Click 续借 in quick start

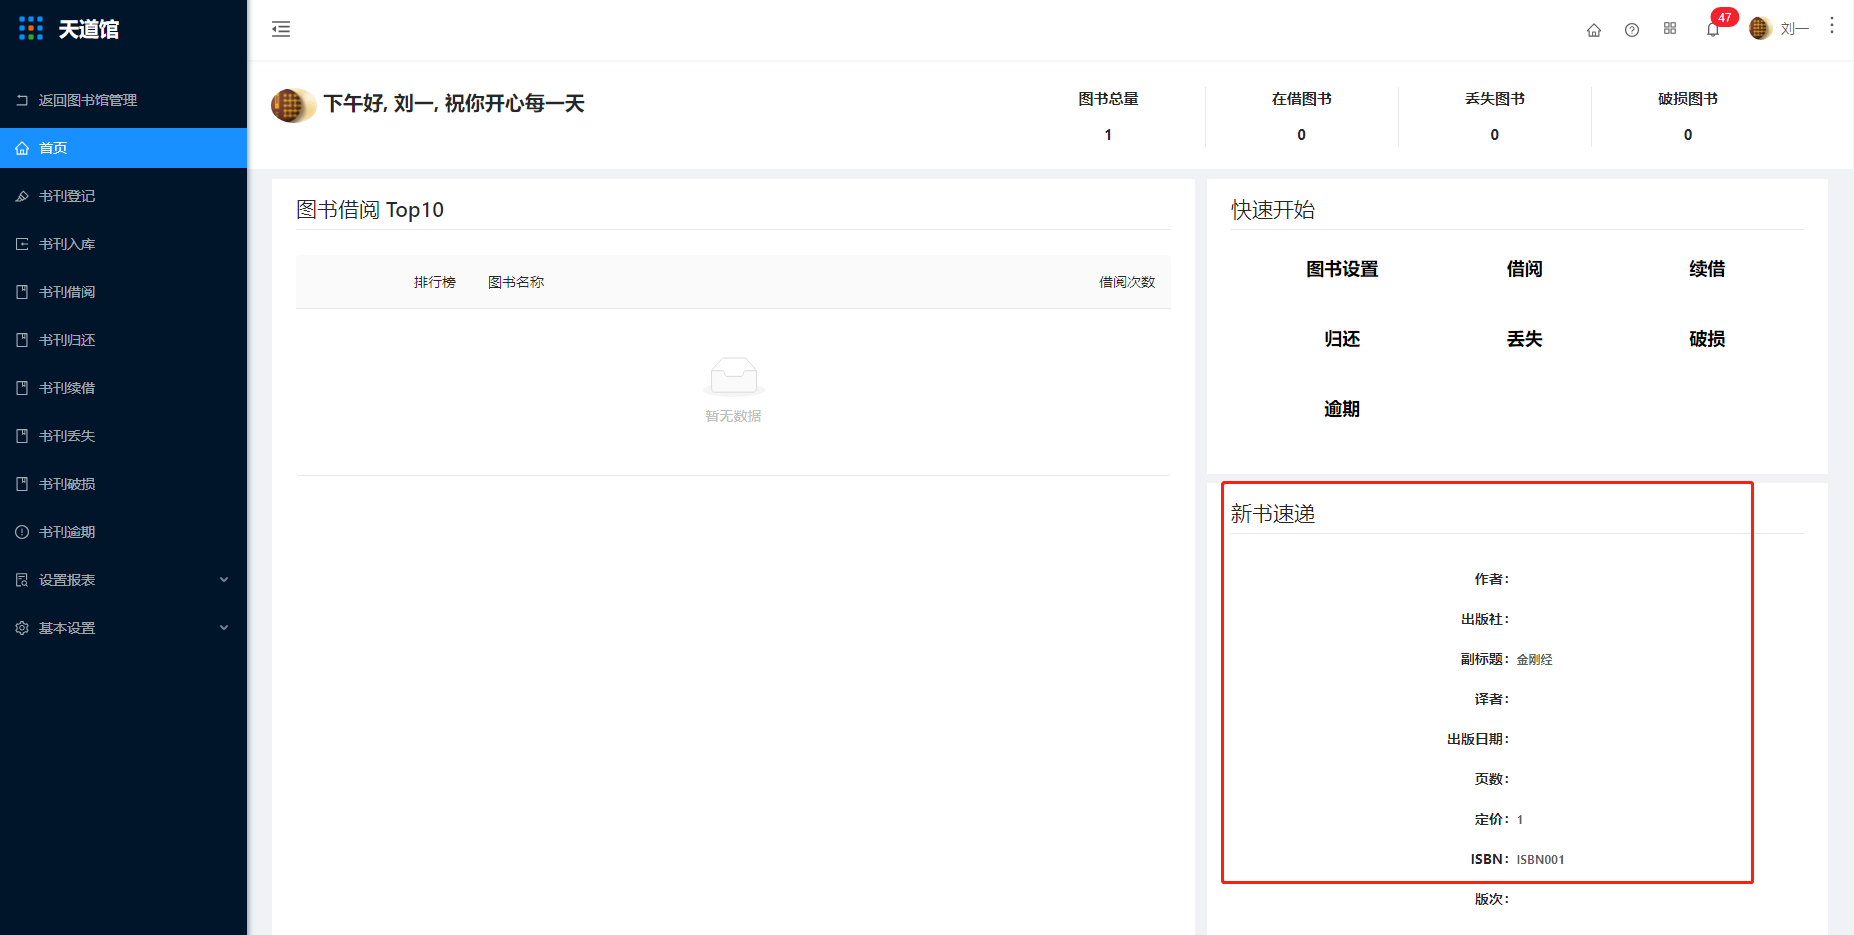(1707, 269)
